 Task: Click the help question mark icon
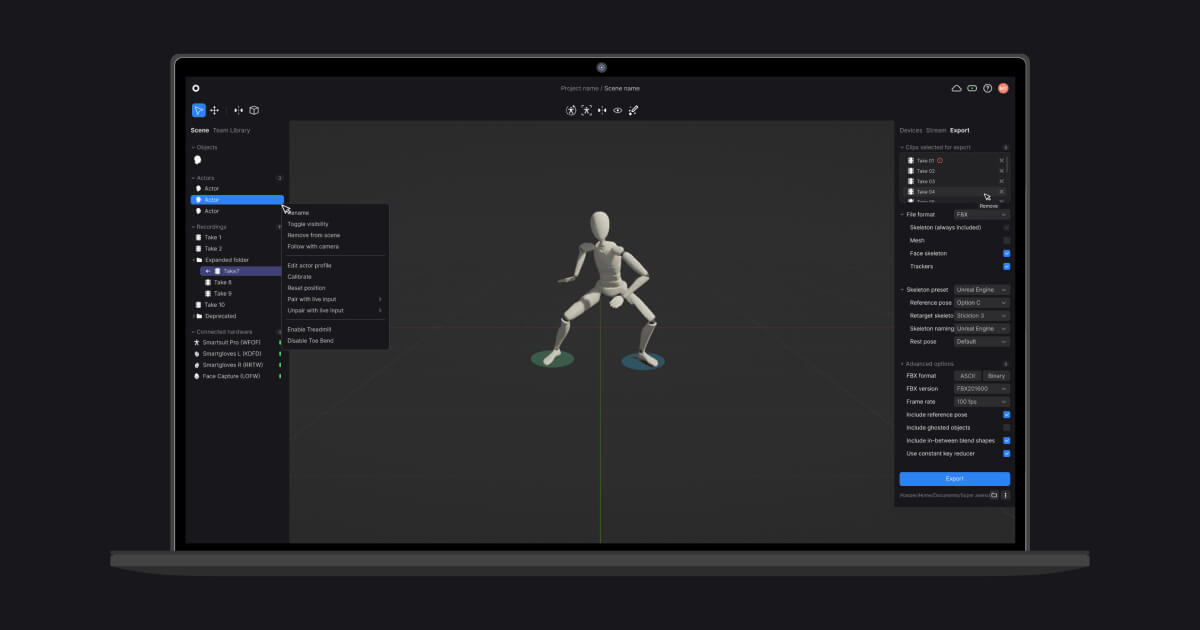point(988,88)
